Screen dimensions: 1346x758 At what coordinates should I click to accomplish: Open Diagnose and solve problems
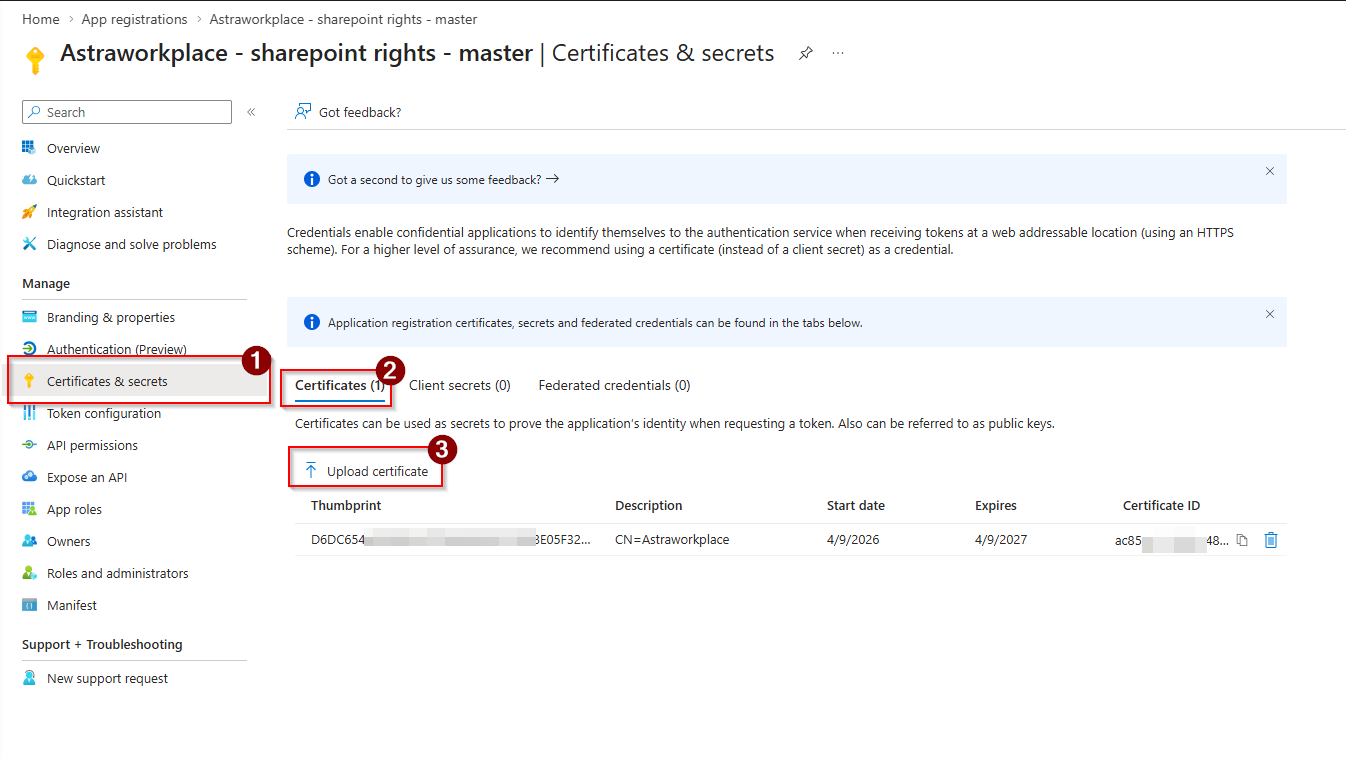(131, 243)
